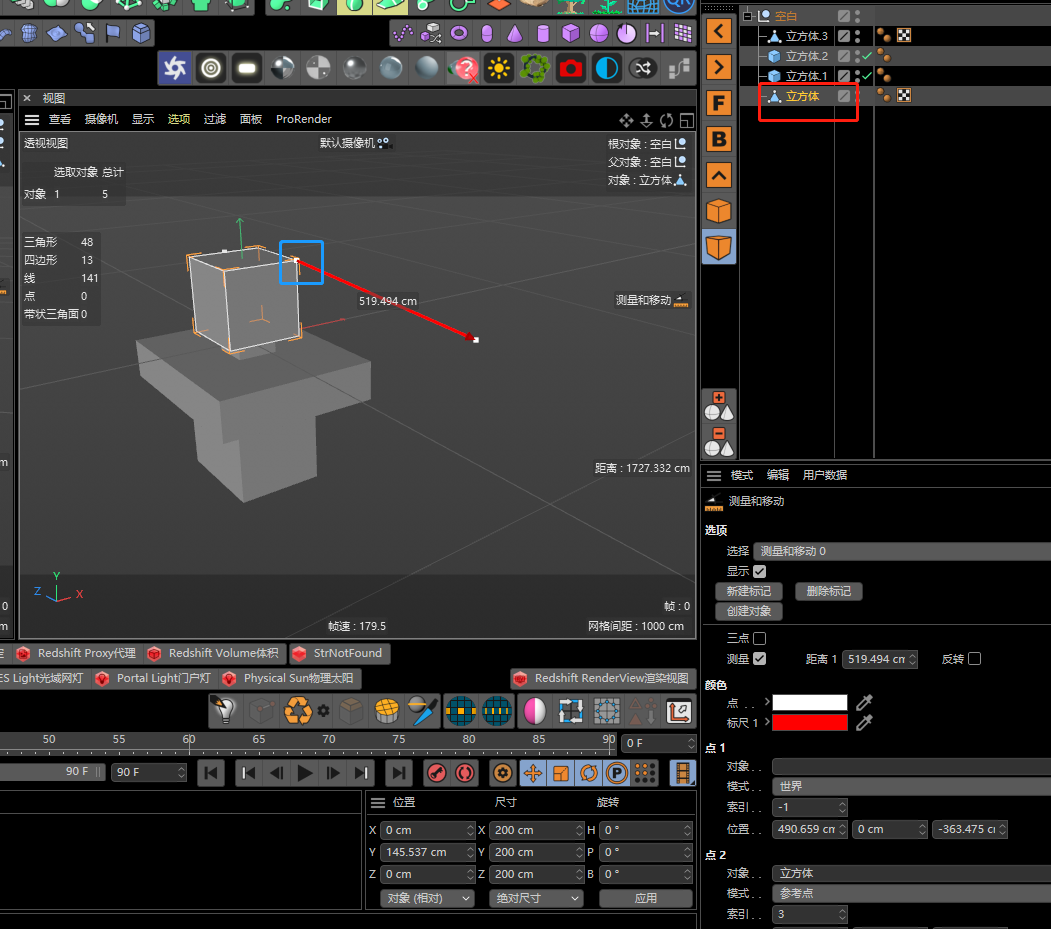Click the 删除标记 button
Viewport: 1051px width, 929px height.
click(x=828, y=591)
